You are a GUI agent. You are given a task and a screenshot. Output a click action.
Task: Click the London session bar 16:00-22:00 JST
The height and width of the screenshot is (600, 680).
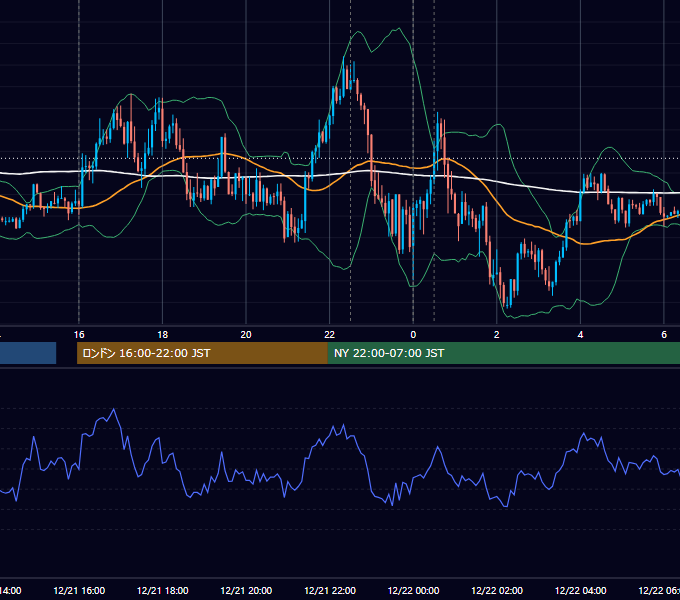pyautogui.click(x=202, y=353)
